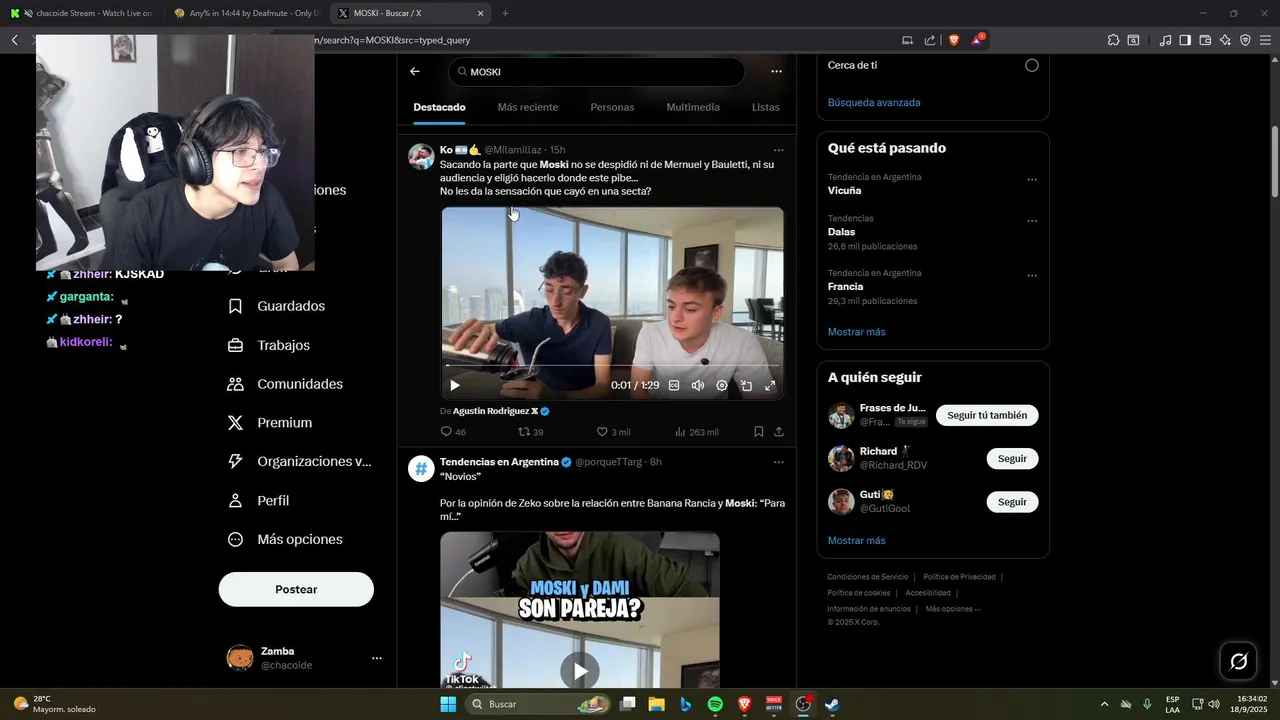This screenshot has height=720, width=1280.
Task: Open Steam from the taskbar
Action: click(x=832, y=704)
